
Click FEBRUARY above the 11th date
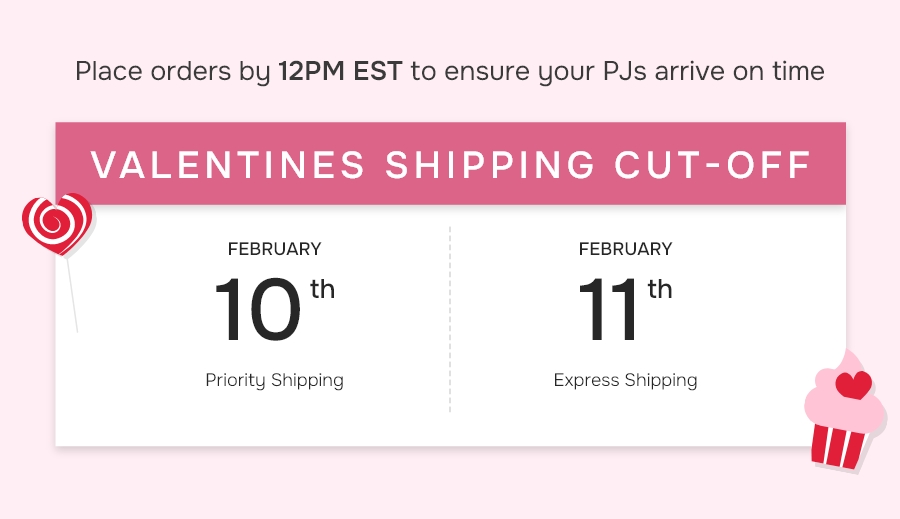tap(626, 249)
